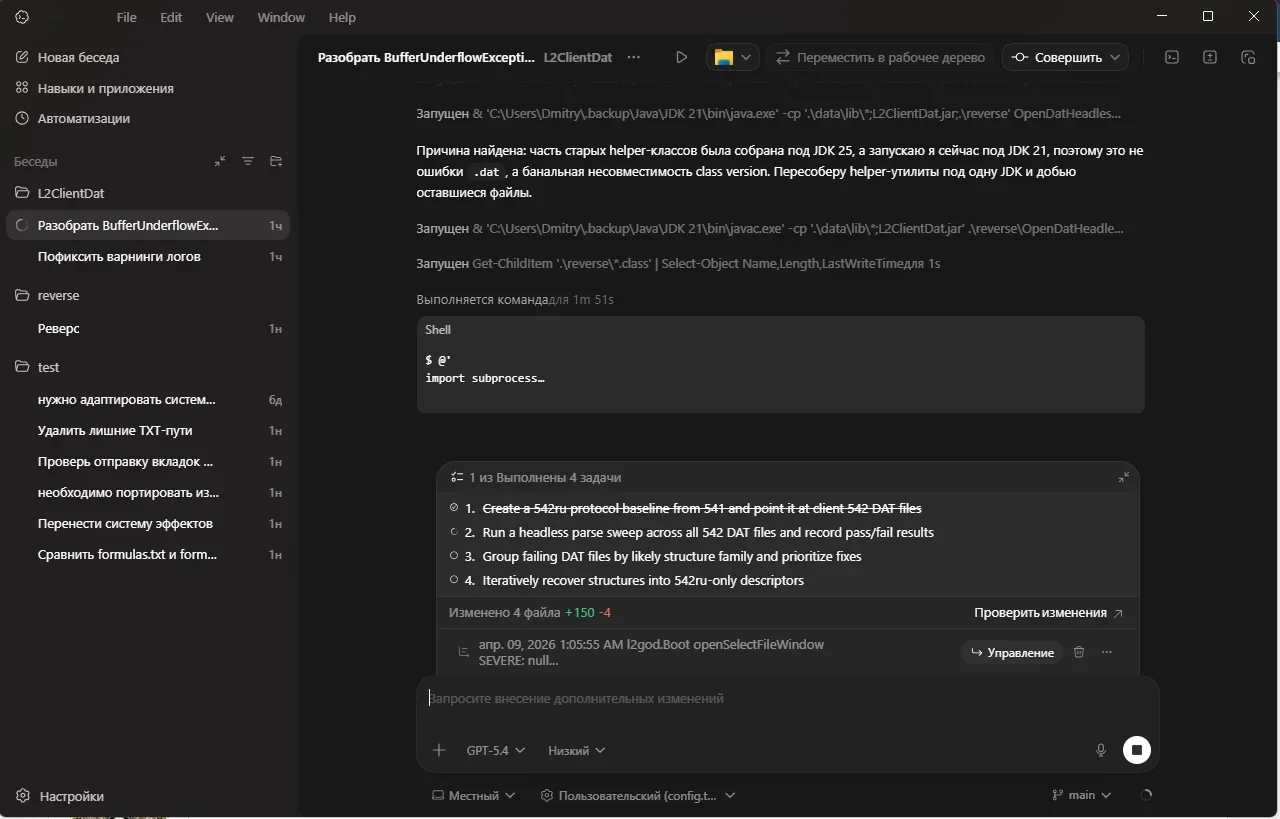Add attachment with the plus icon
The image size is (1280, 819).
[x=438, y=750]
